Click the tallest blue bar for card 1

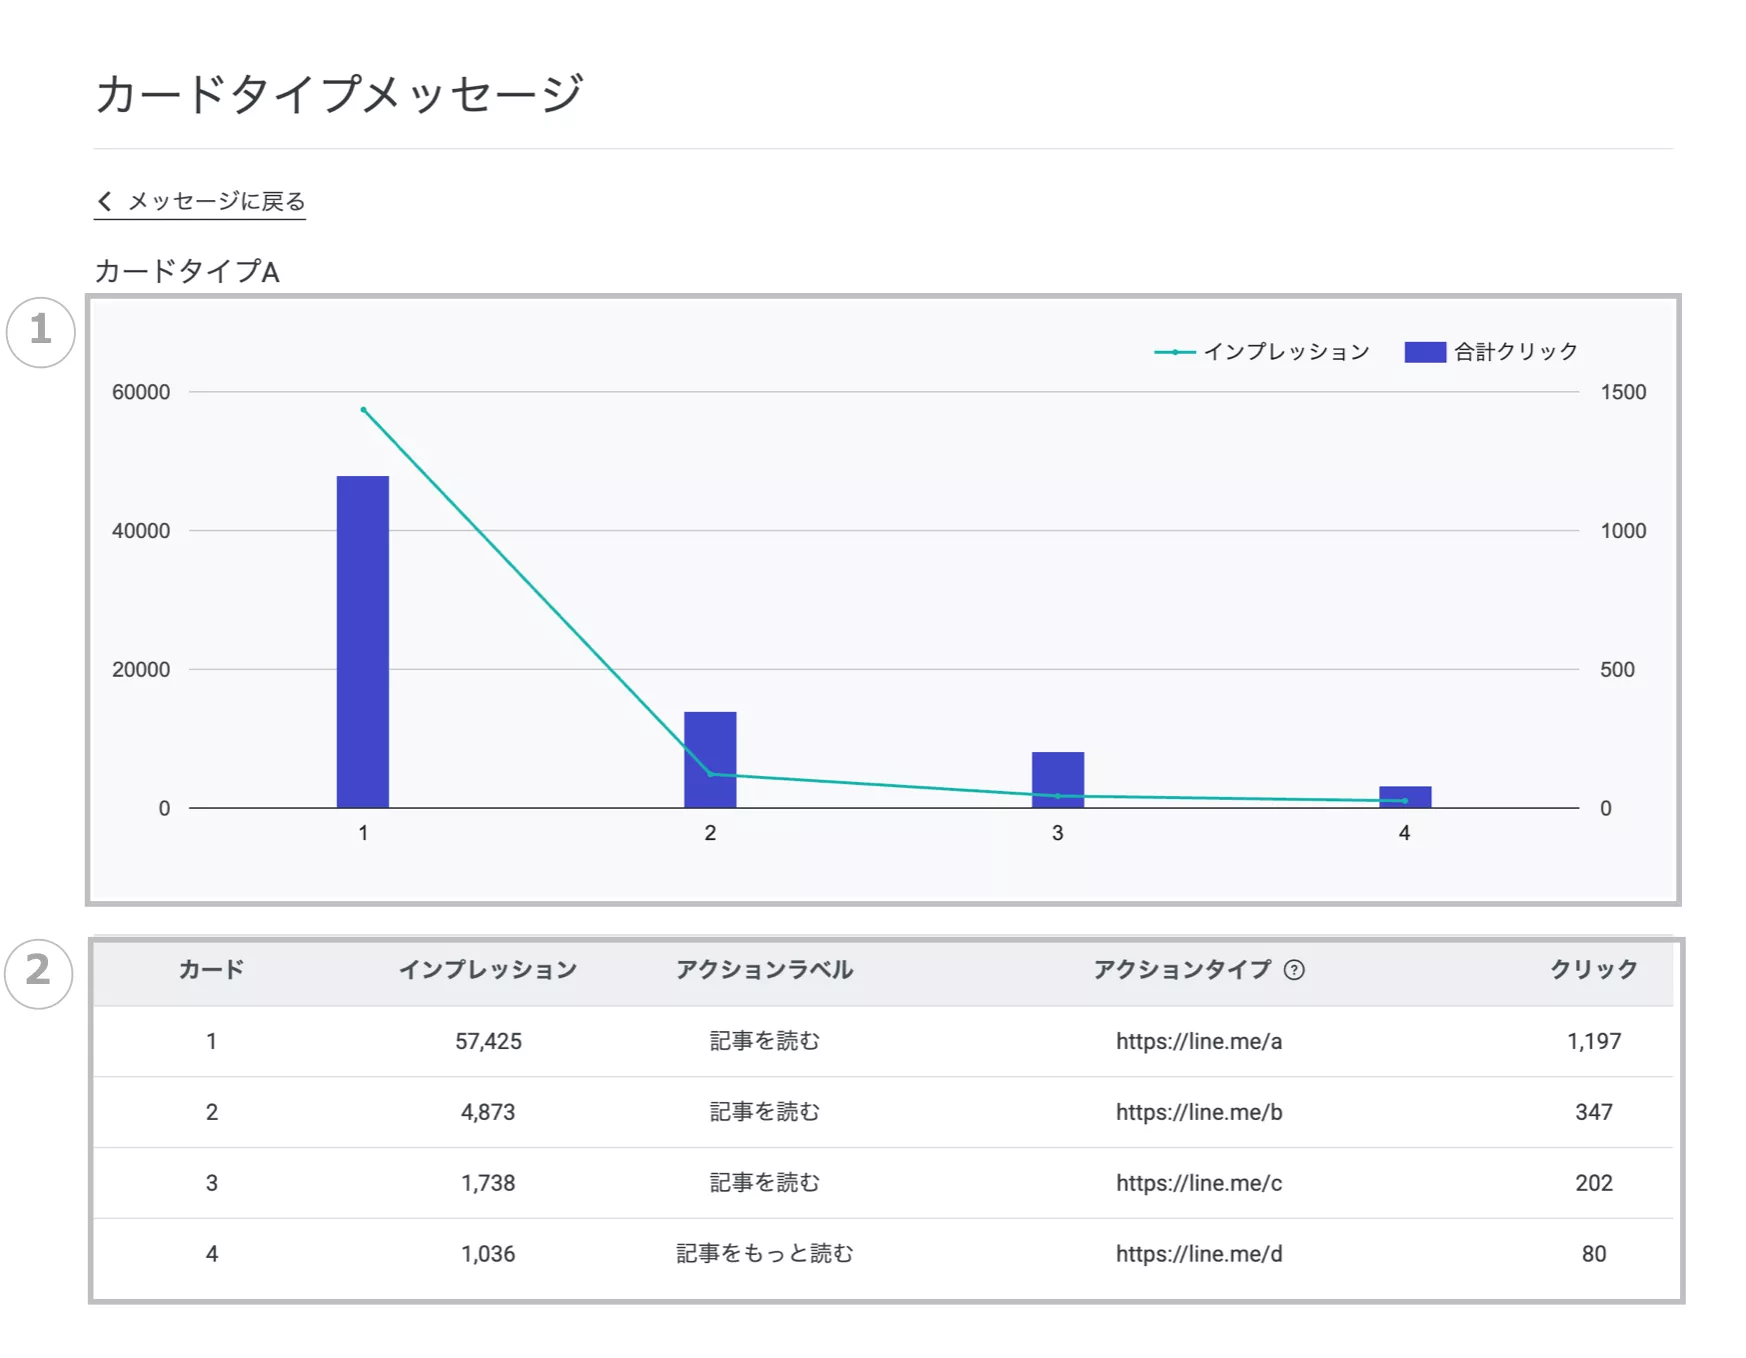tap(362, 641)
